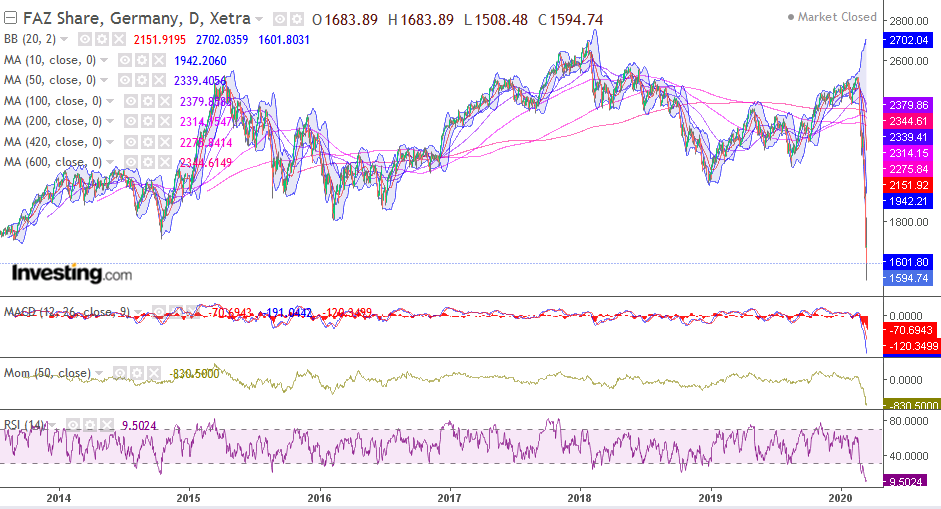Hide the RSI (14) indicator
Image resolution: width=941 pixels, height=509 pixels.
click(x=73, y=425)
